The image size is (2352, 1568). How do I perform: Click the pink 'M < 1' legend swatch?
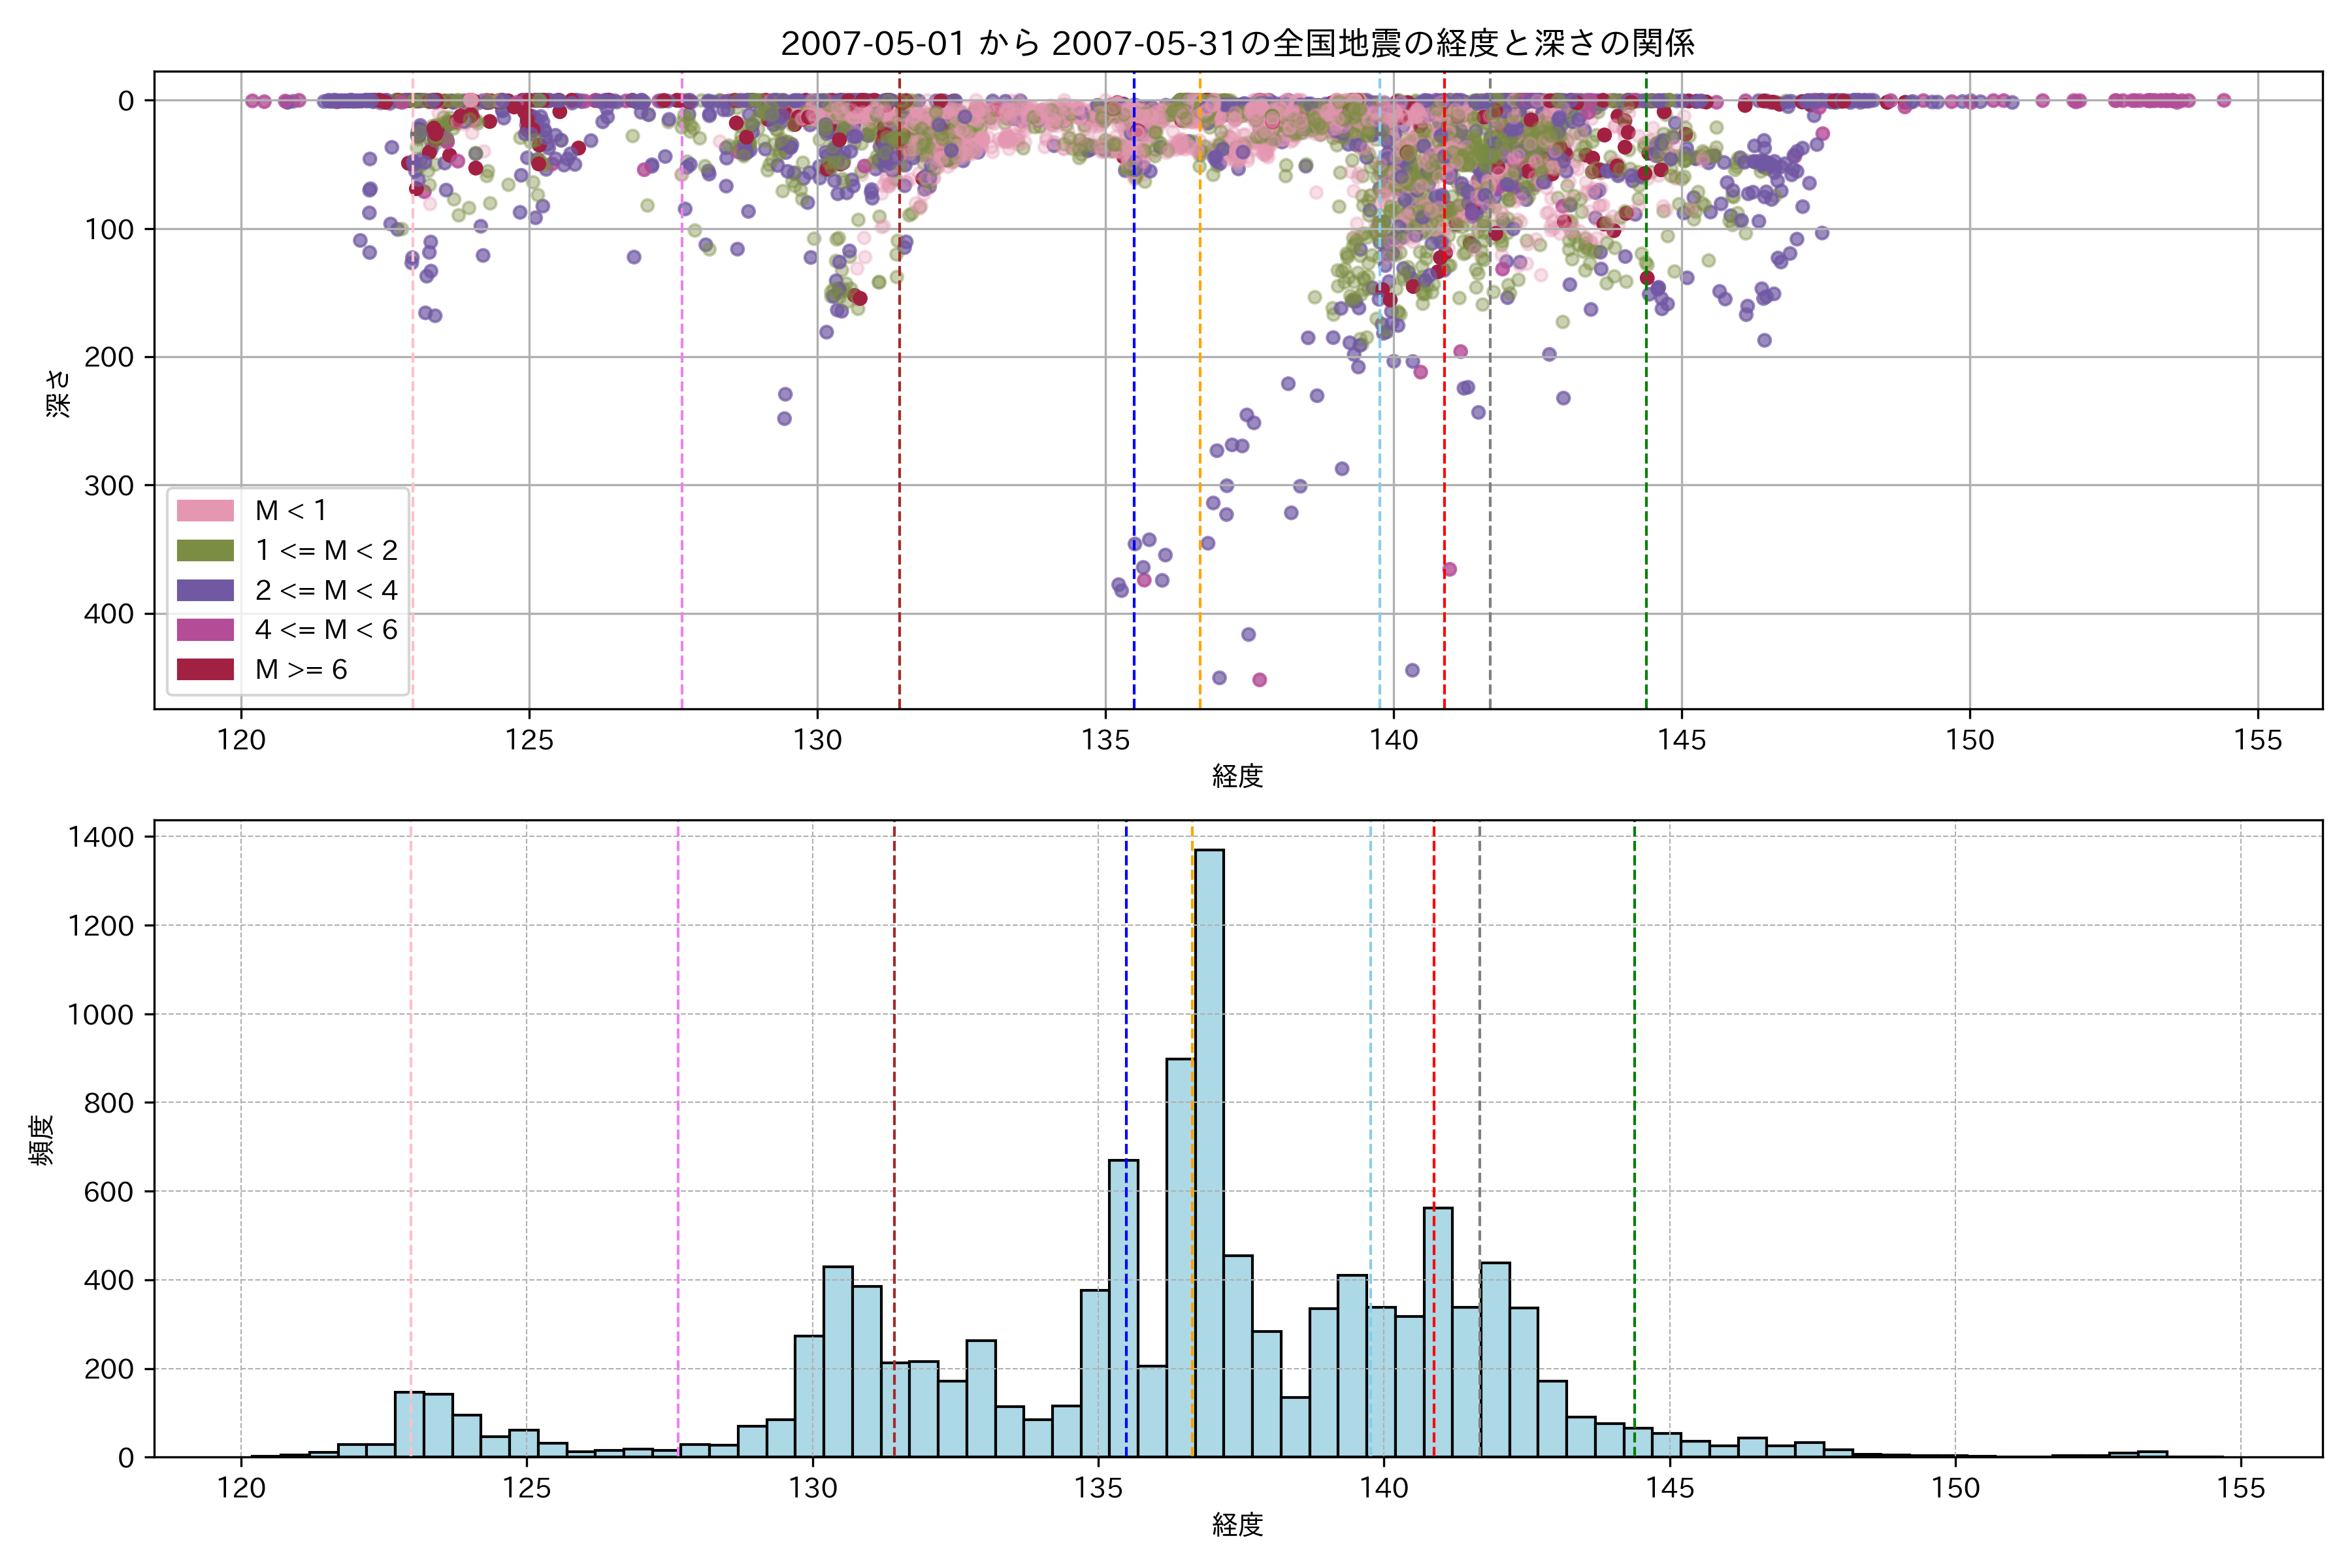click(205, 511)
